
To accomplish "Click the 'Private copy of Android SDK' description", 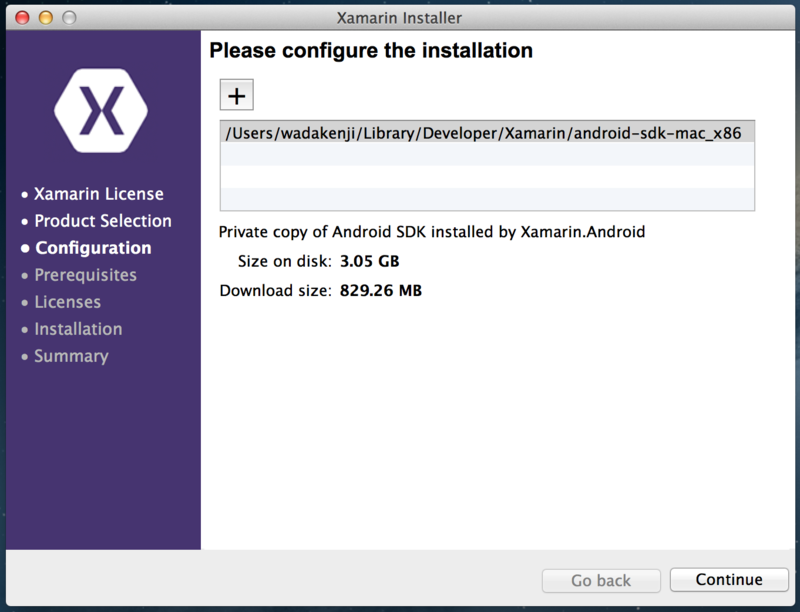I will coord(432,232).
